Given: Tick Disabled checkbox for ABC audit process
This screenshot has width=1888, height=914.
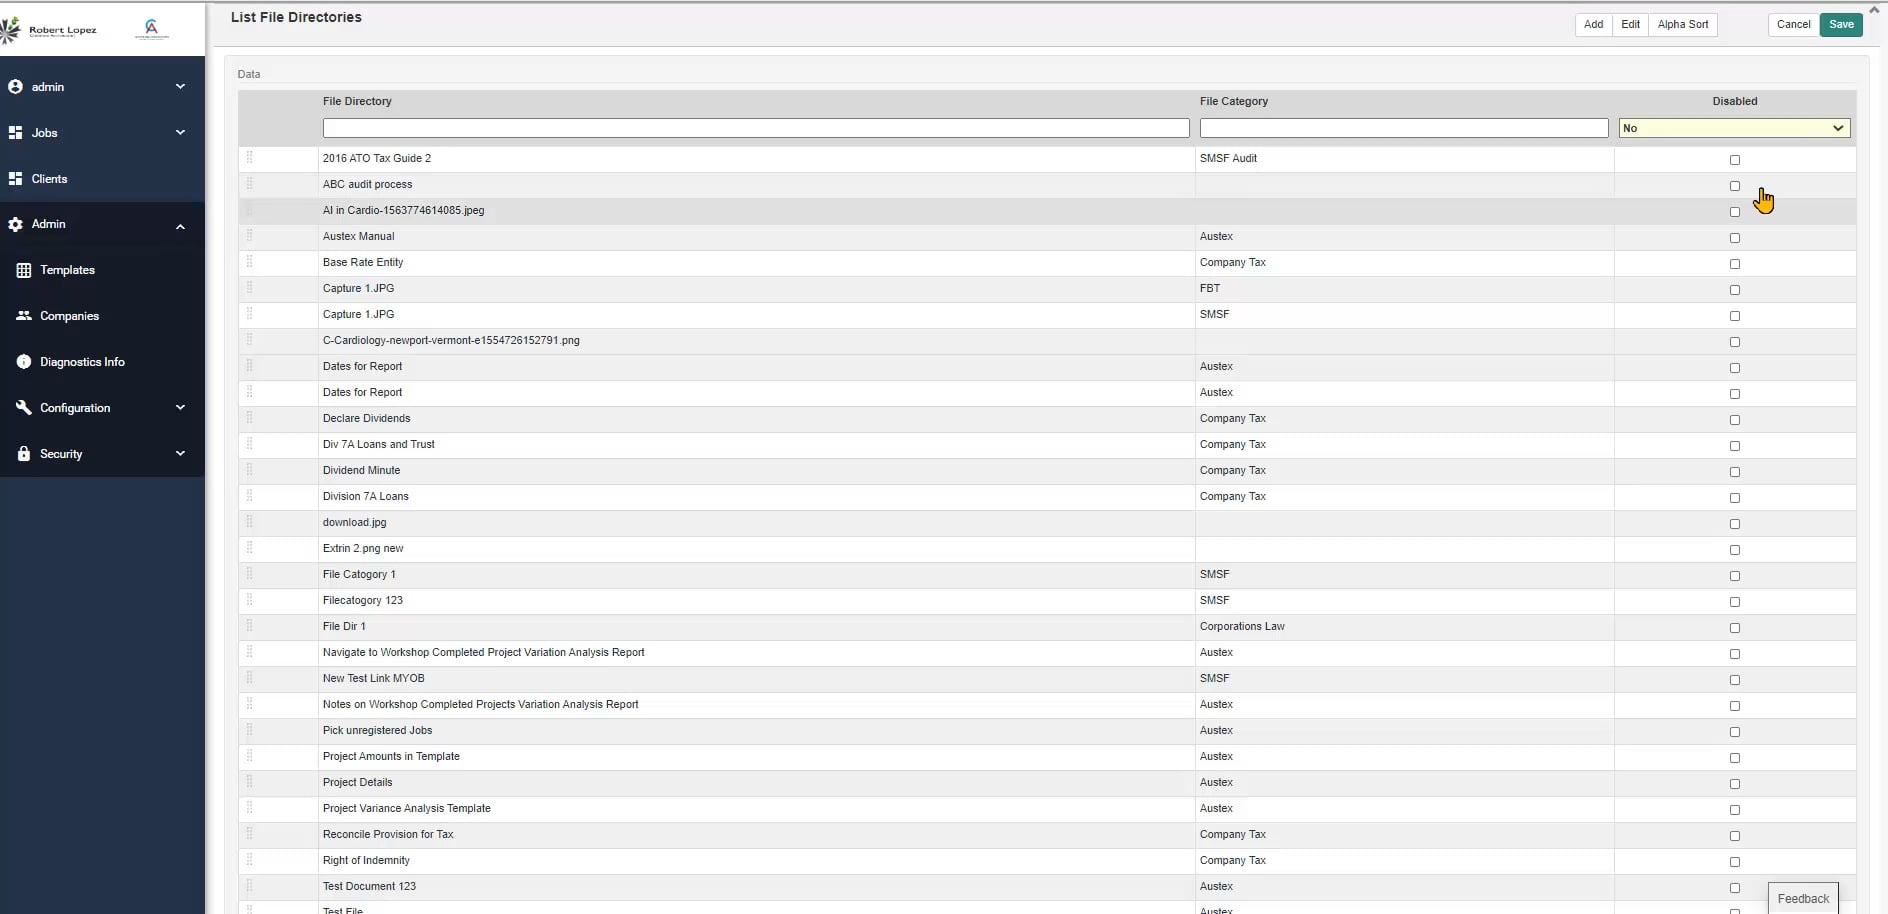Looking at the screenshot, I should [1735, 186].
